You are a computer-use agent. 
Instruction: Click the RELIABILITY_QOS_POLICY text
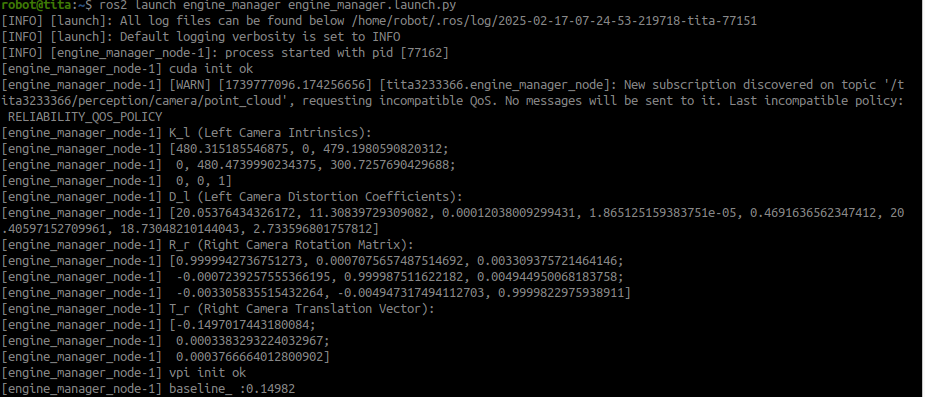(x=84, y=117)
